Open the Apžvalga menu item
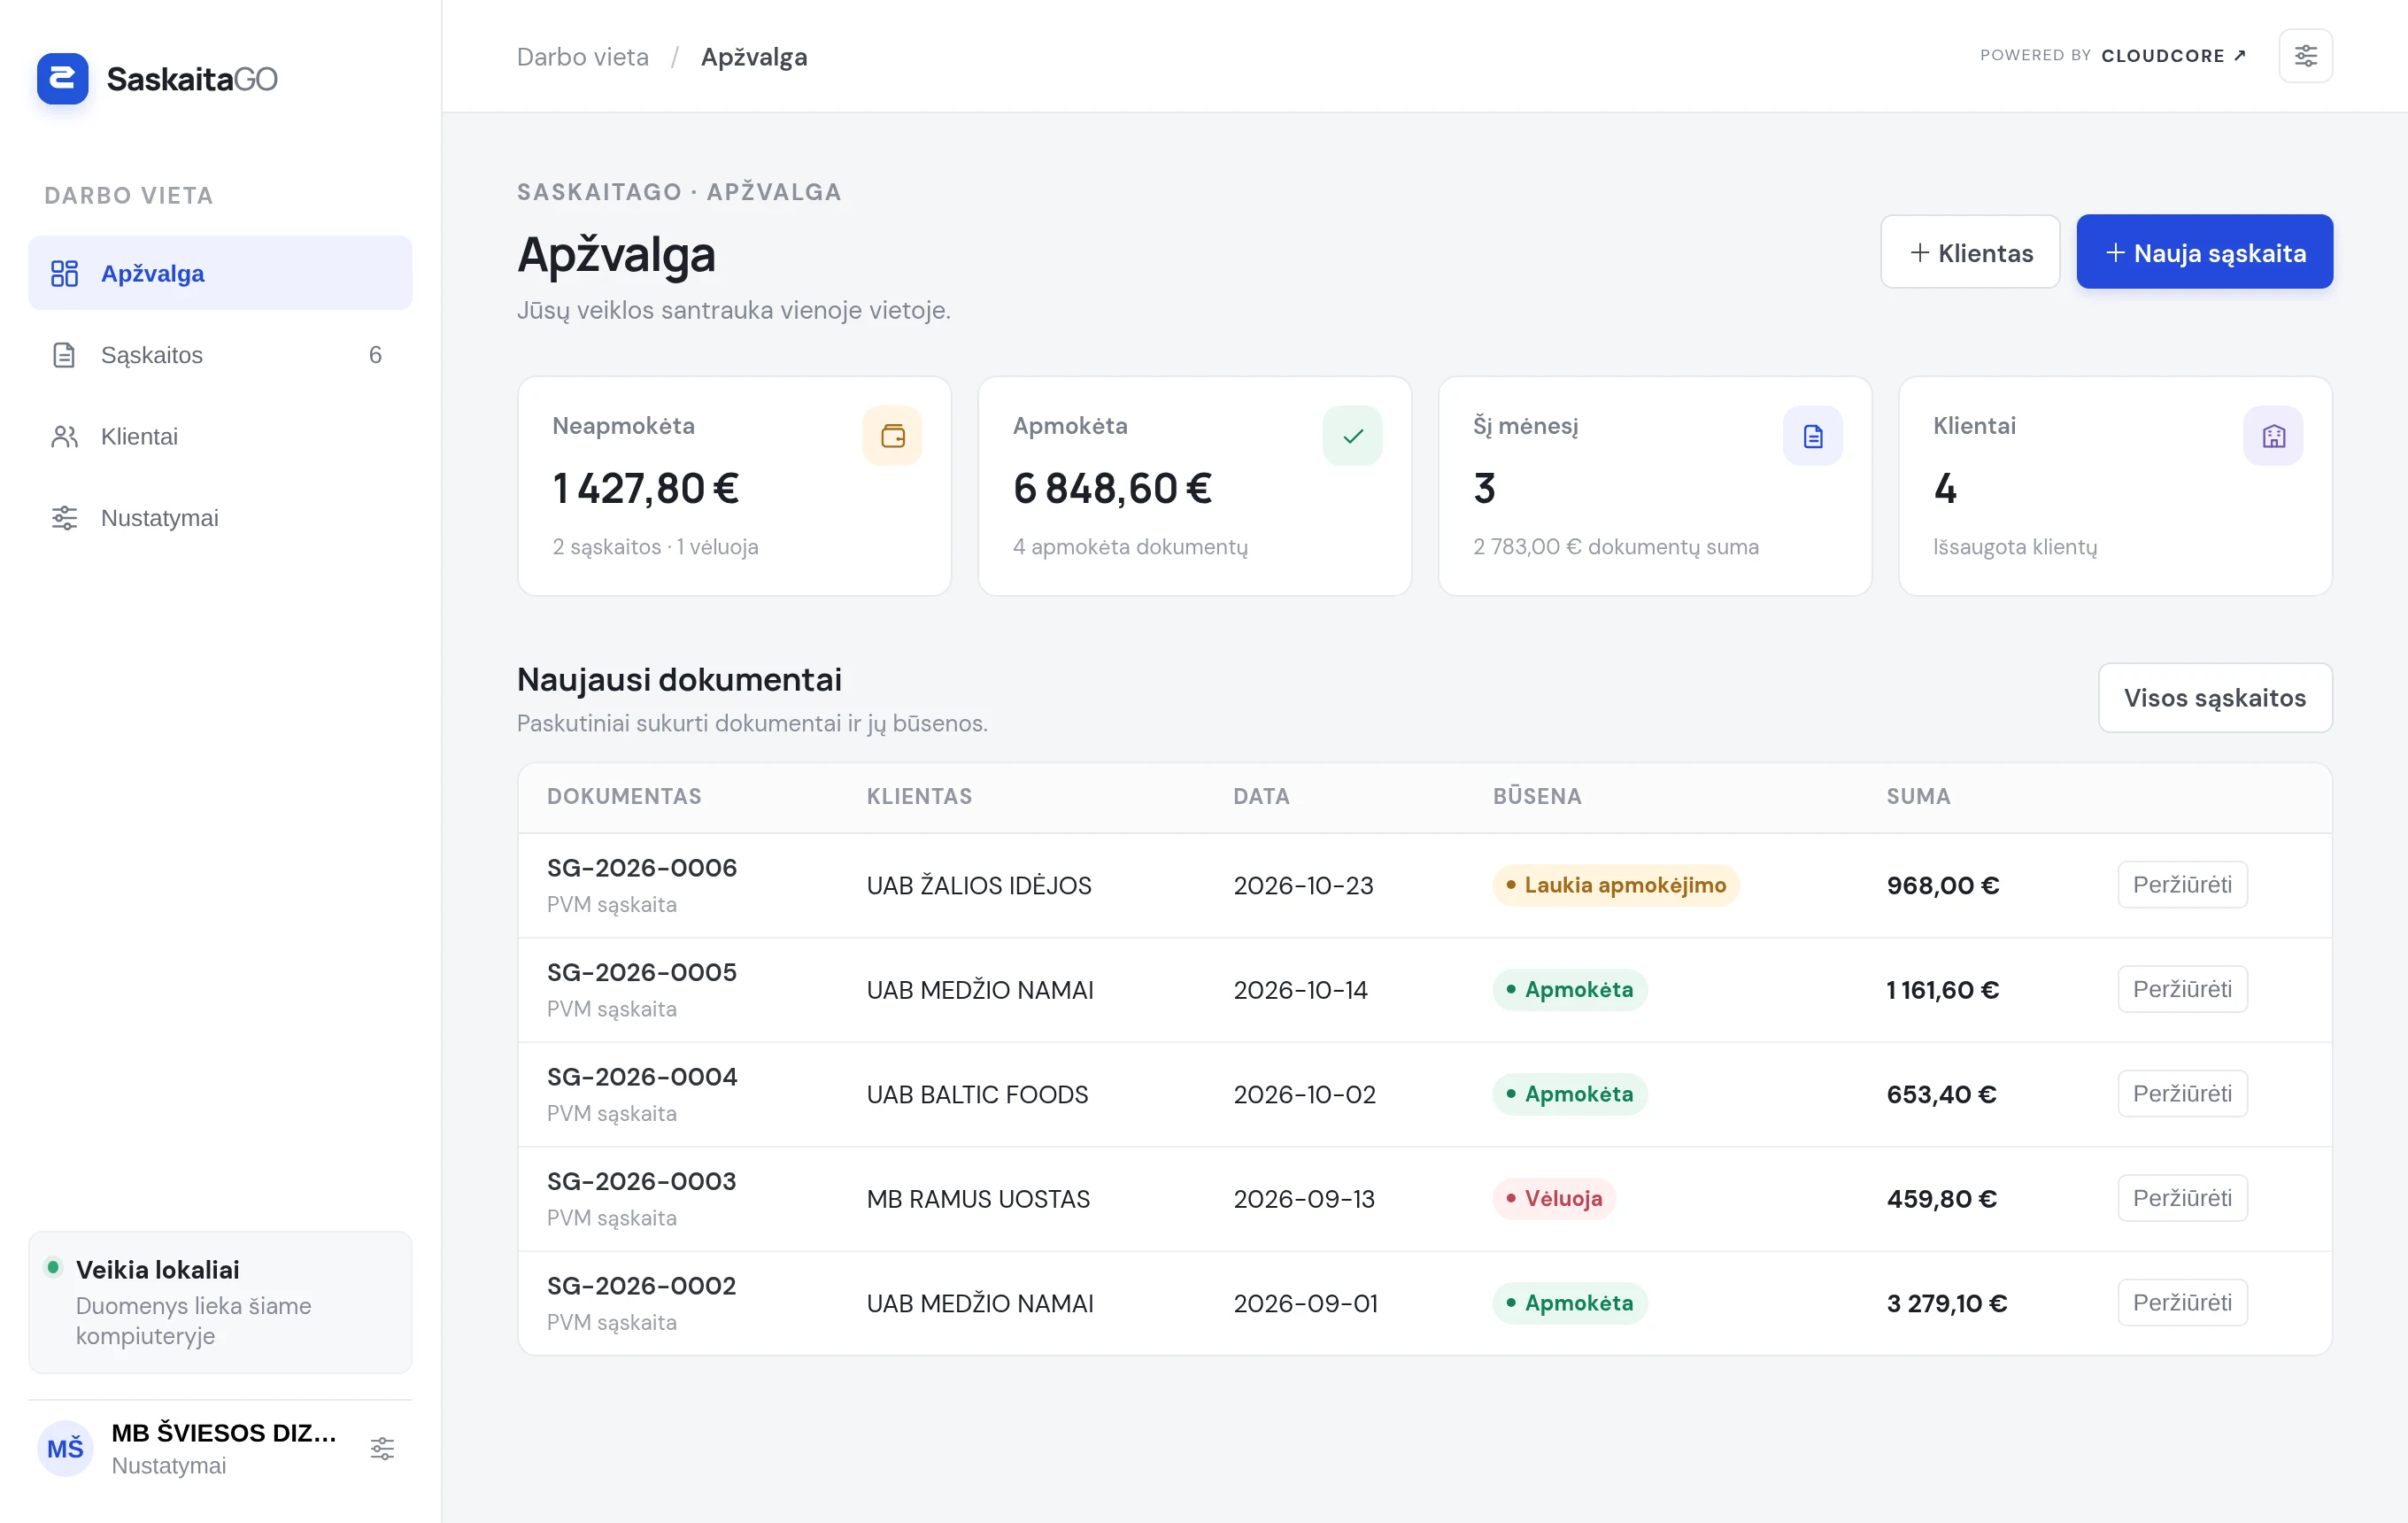Viewport: 2408px width, 1523px height. tap(220, 273)
